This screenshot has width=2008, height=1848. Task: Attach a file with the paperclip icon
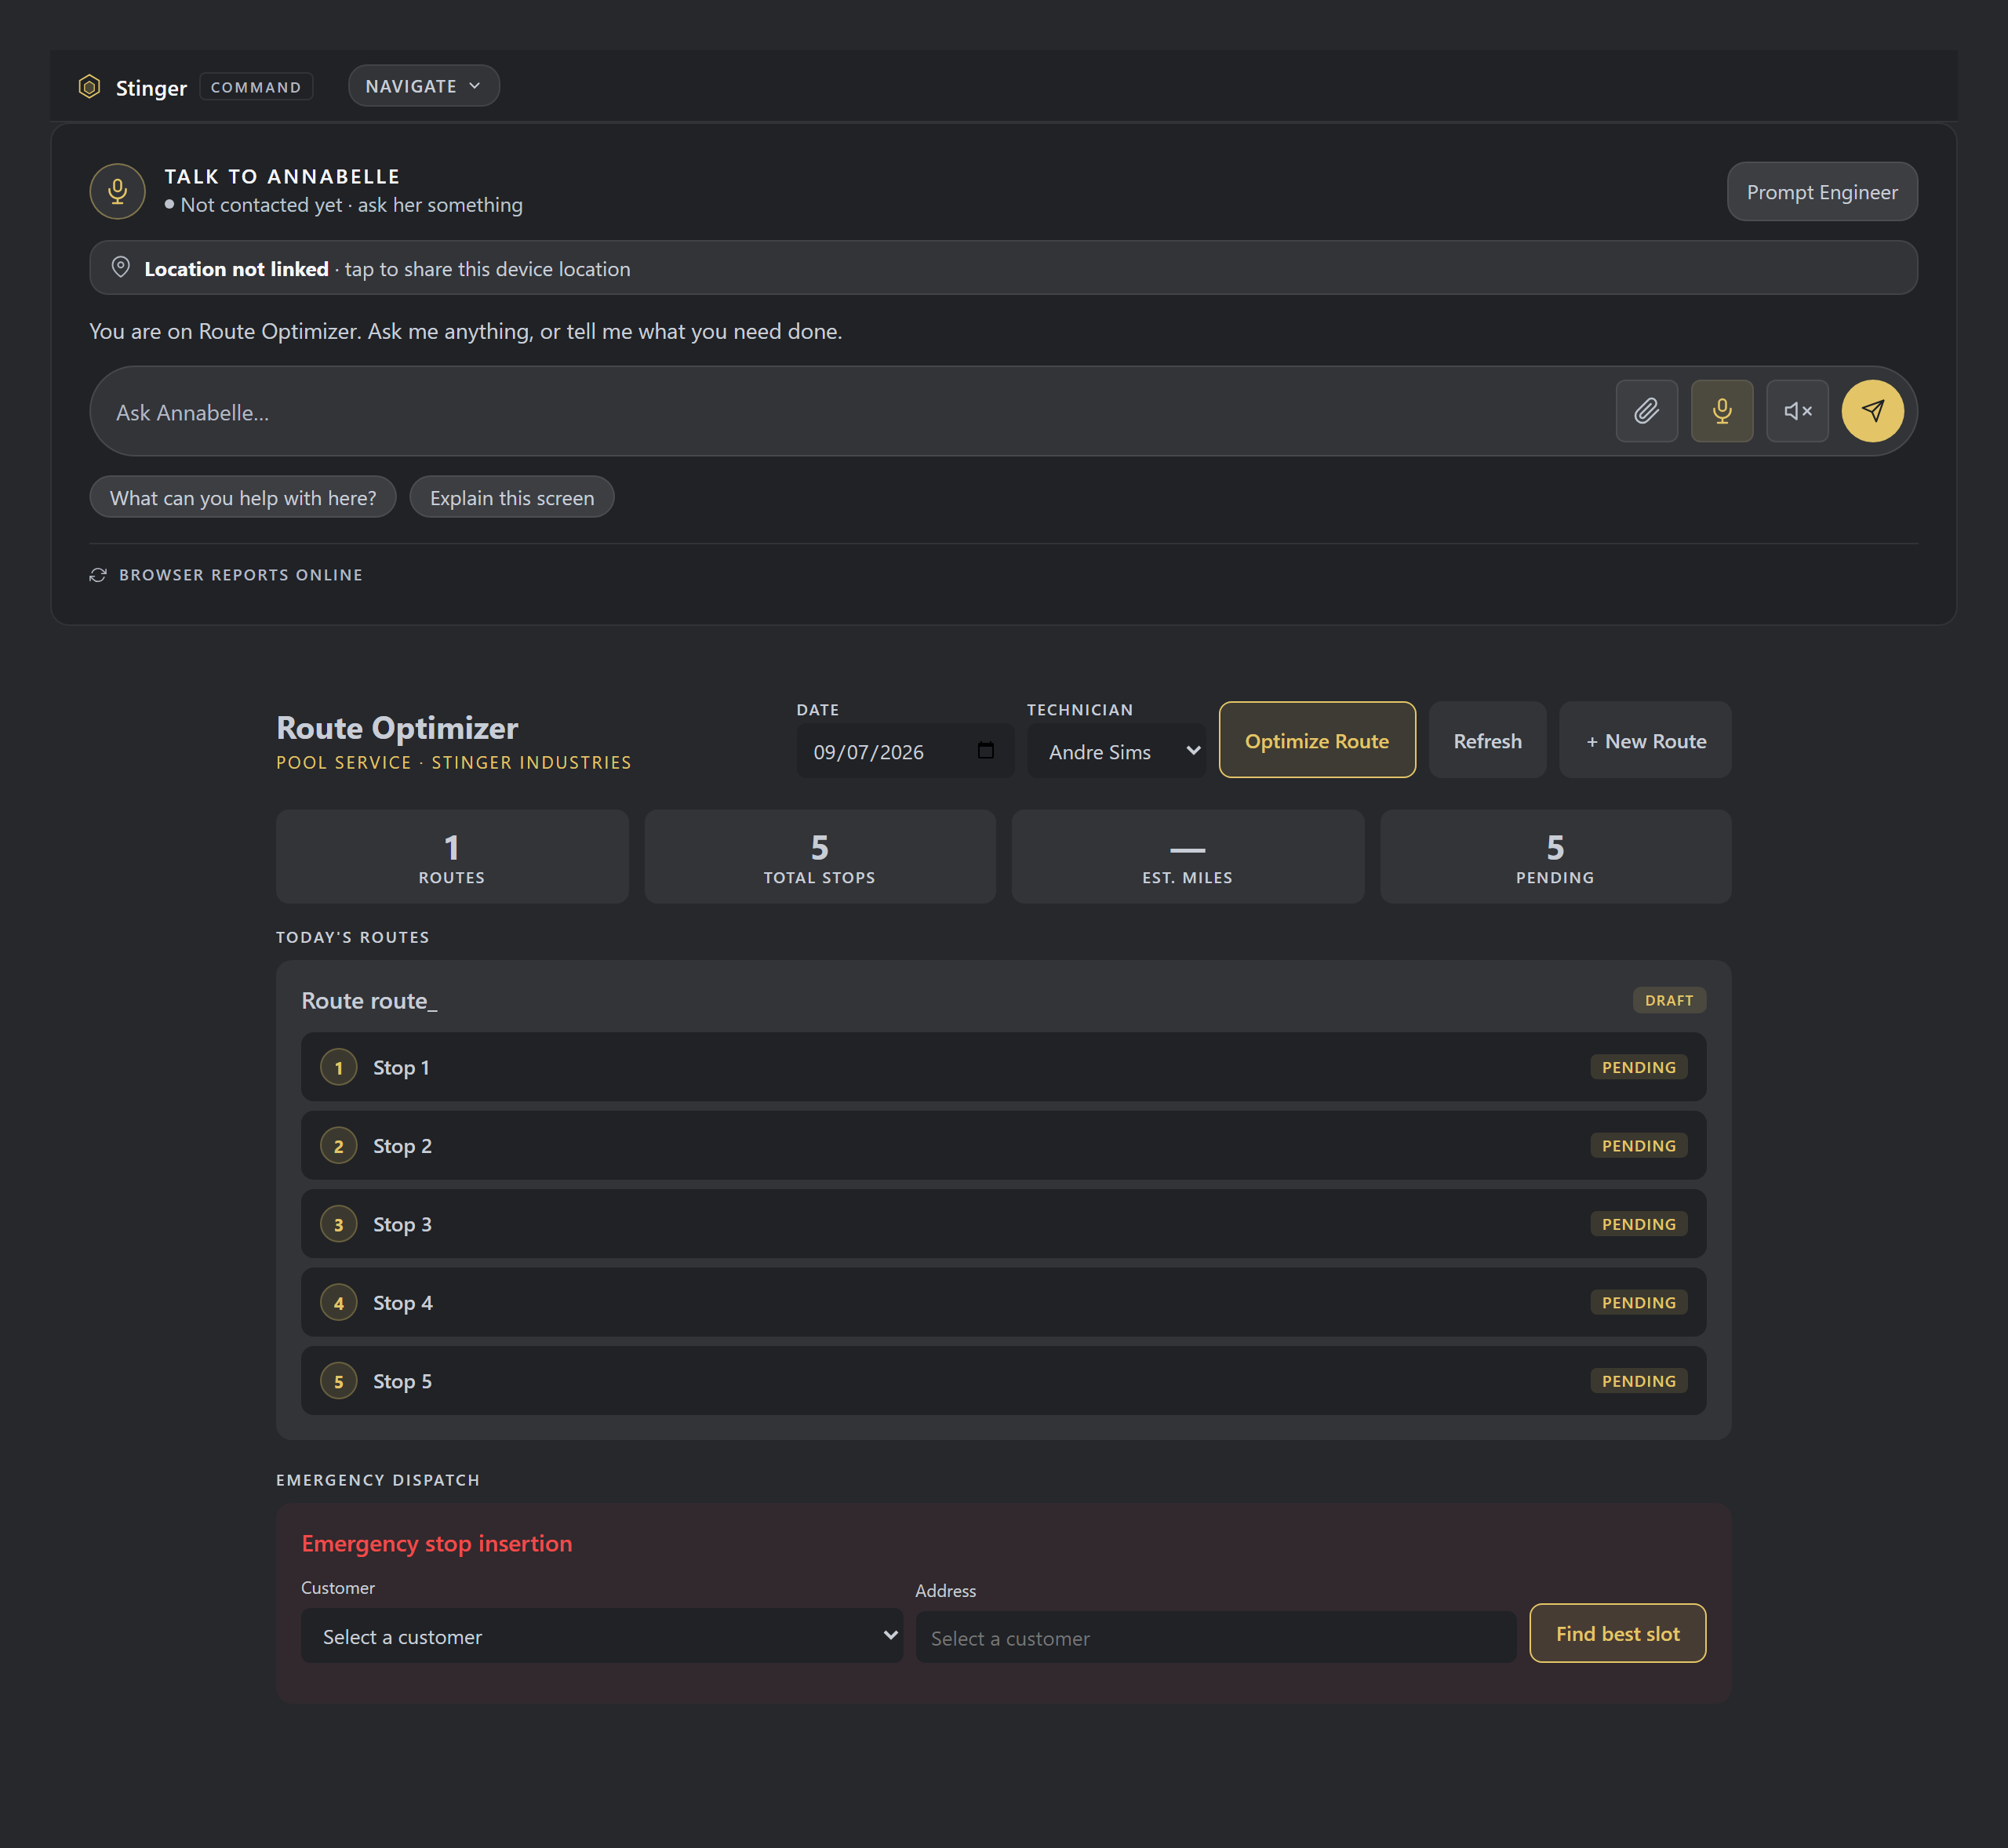tap(1646, 411)
